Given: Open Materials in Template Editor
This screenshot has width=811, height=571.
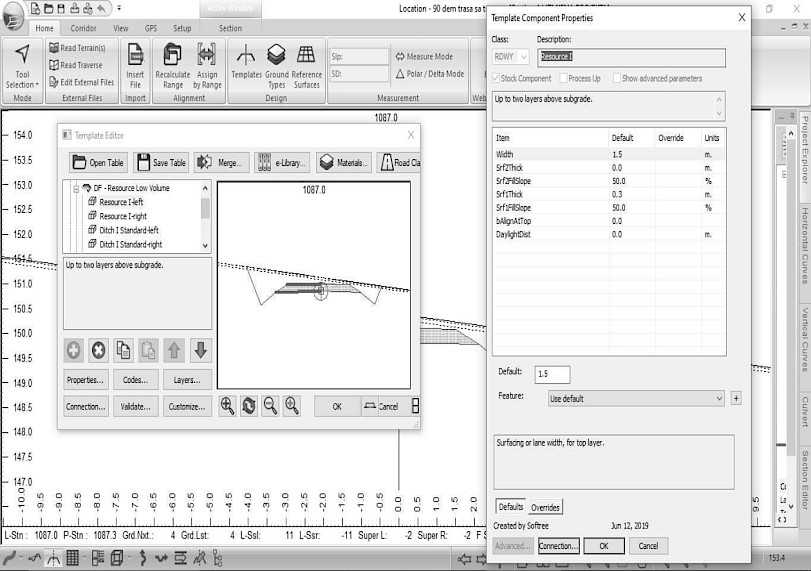Looking at the screenshot, I should coord(342,163).
